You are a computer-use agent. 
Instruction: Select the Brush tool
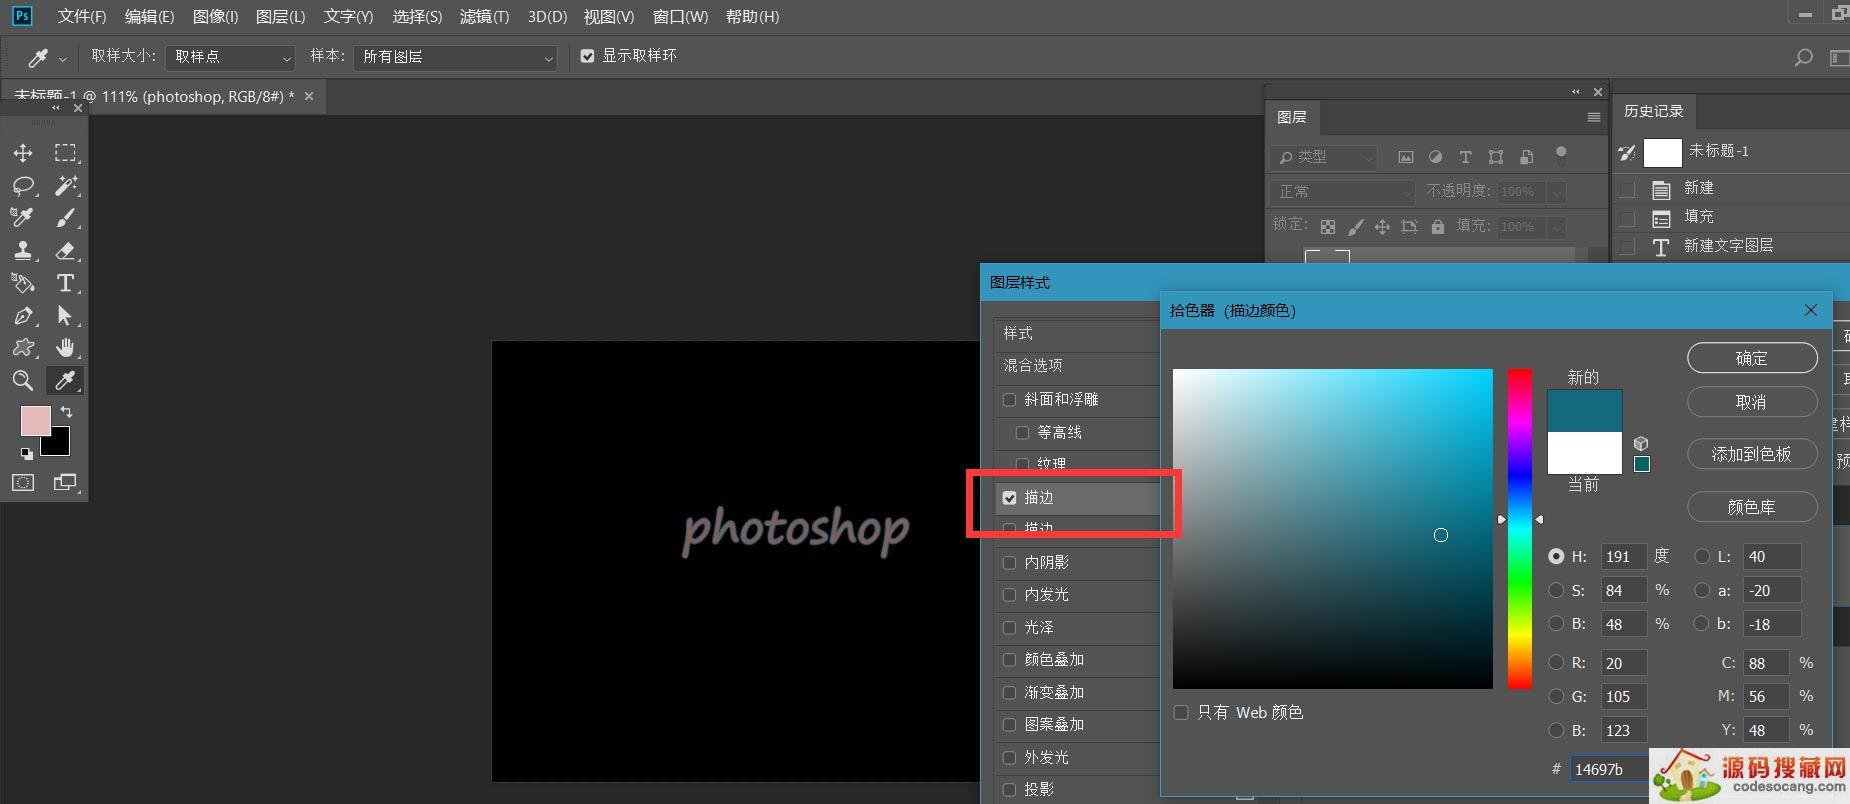tap(66, 218)
